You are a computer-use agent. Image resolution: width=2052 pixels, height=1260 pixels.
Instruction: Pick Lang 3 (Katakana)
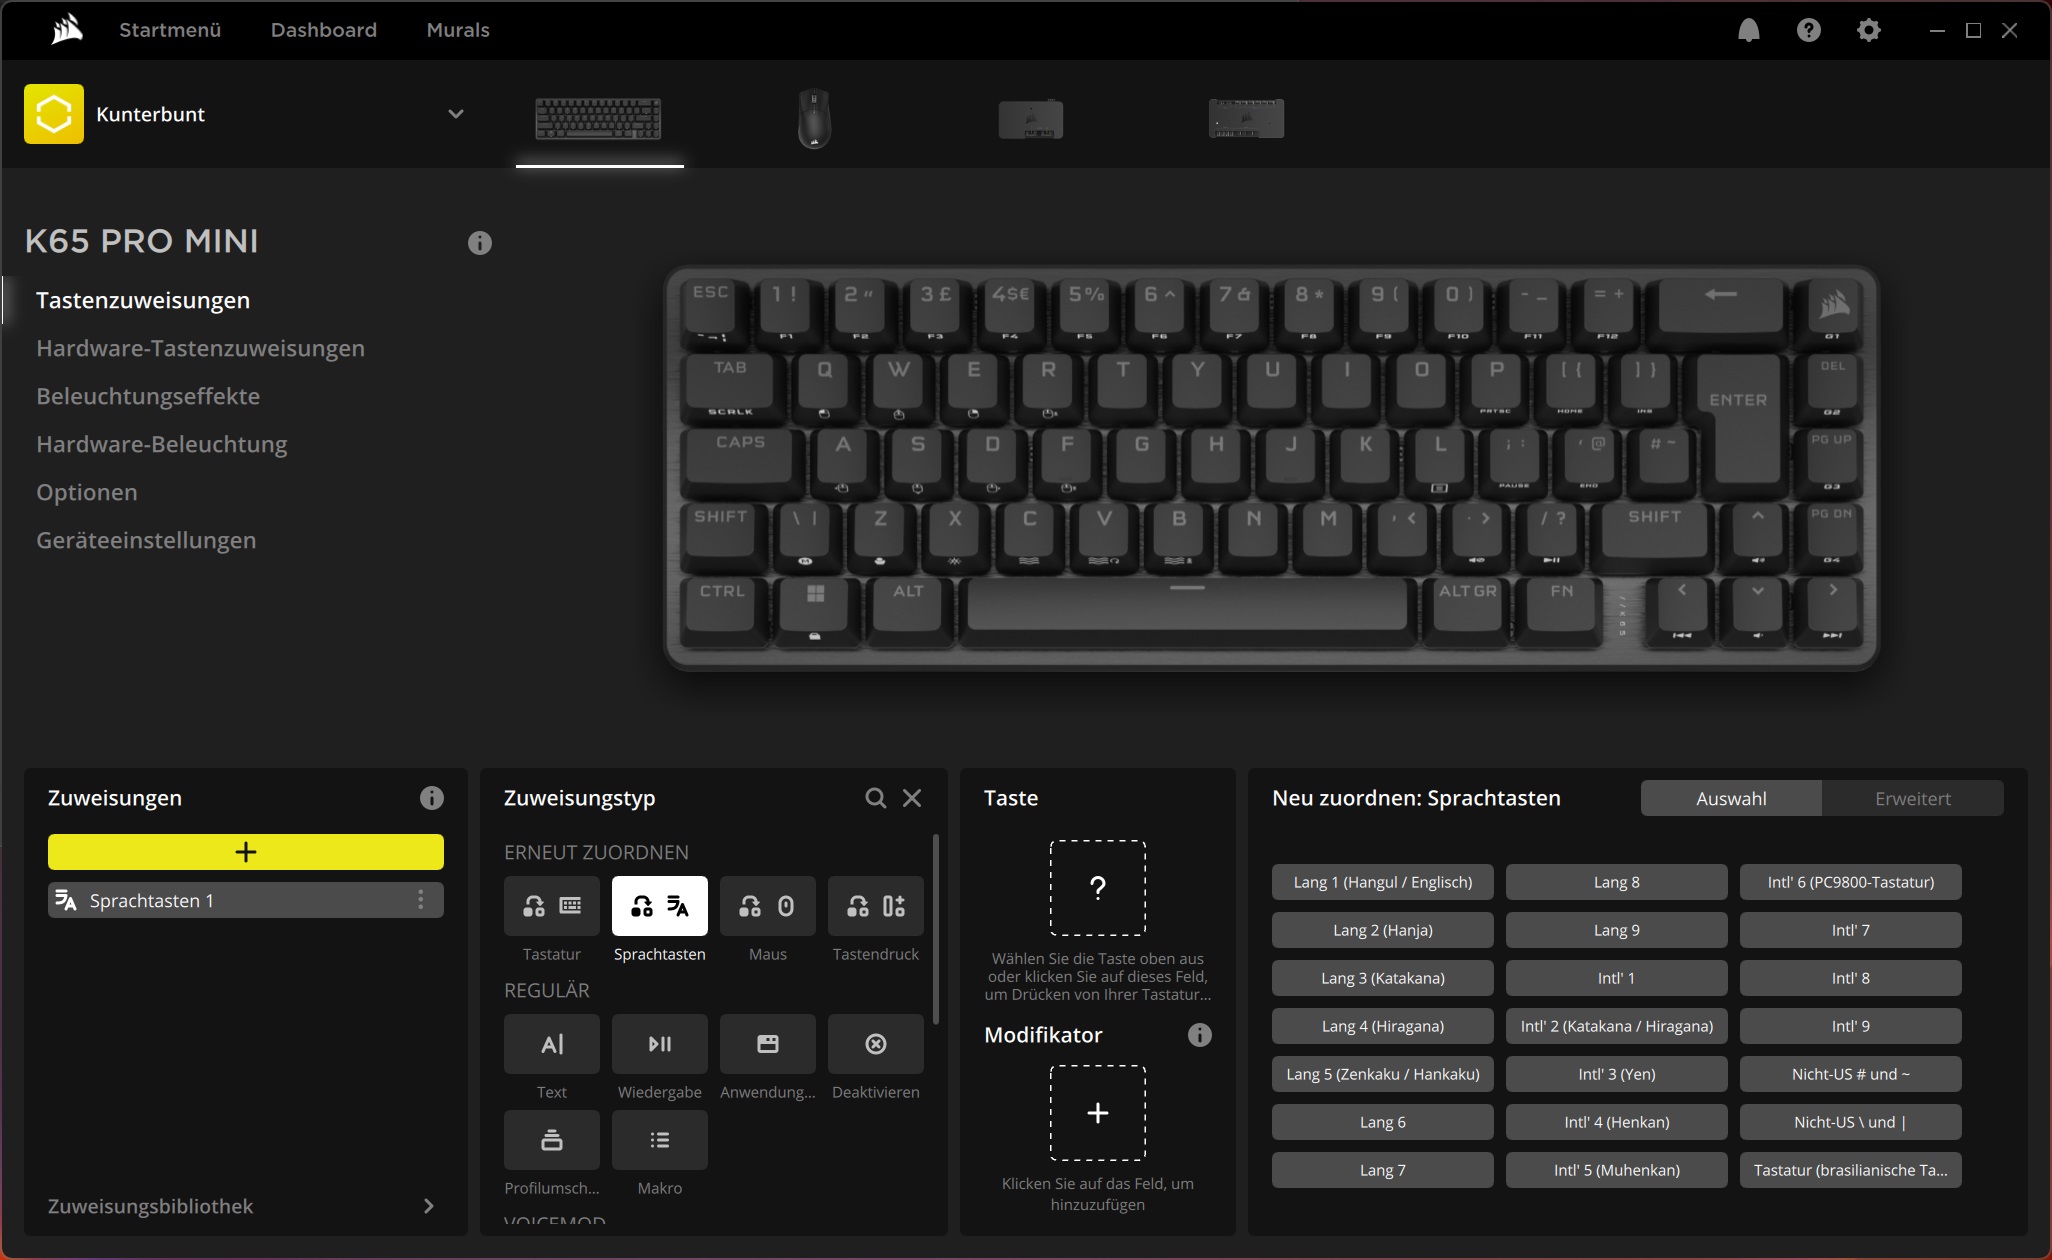pyautogui.click(x=1383, y=978)
